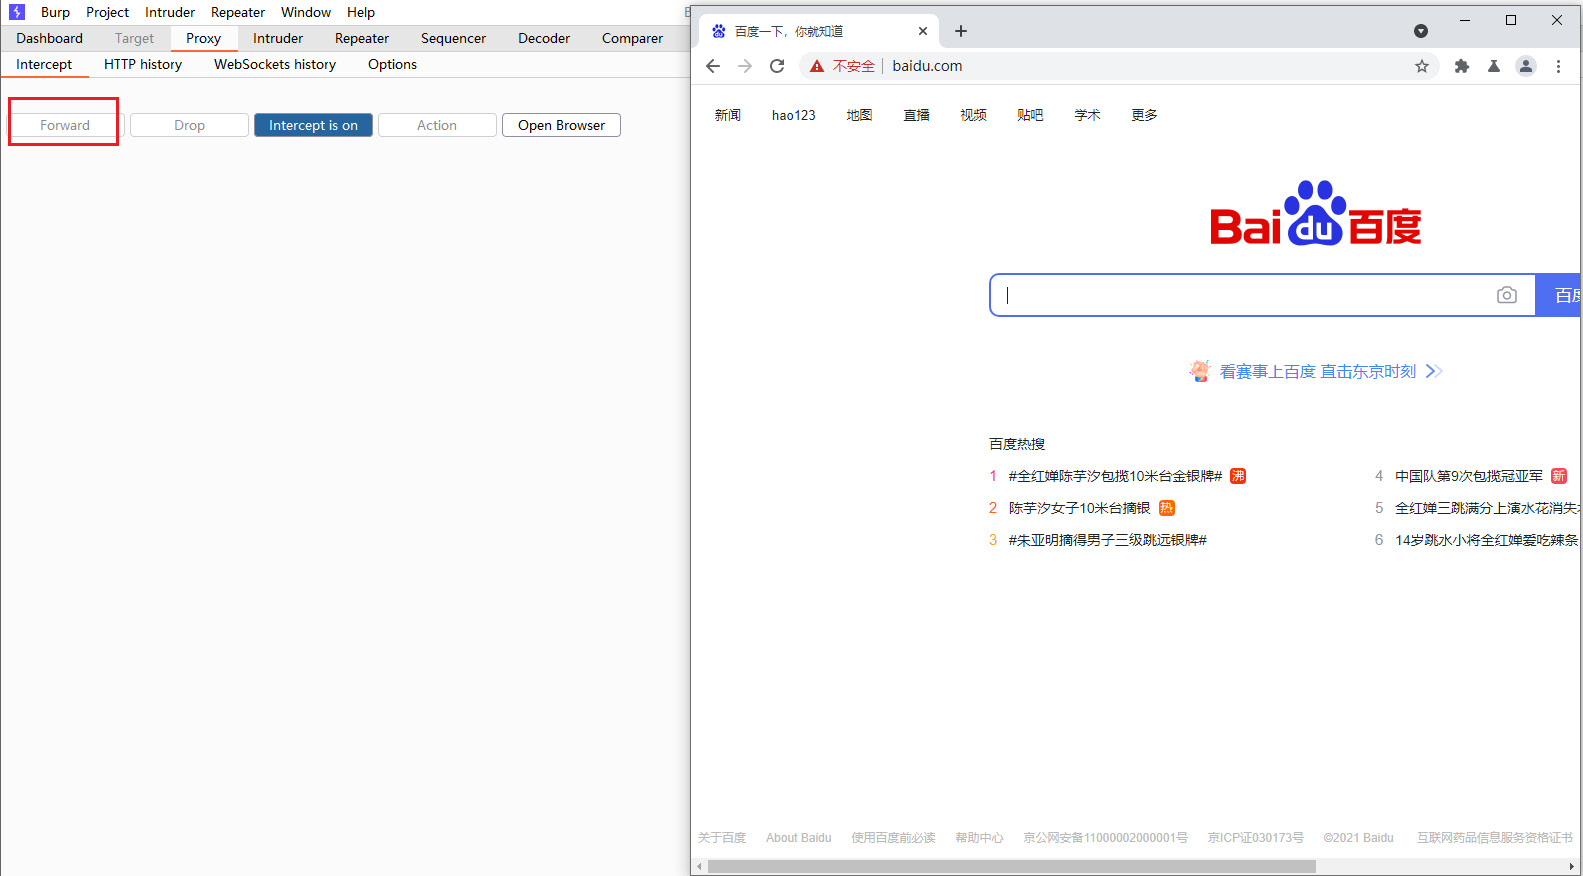1583x876 pixels.
Task: Open the 地图 link
Action: coord(859,115)
